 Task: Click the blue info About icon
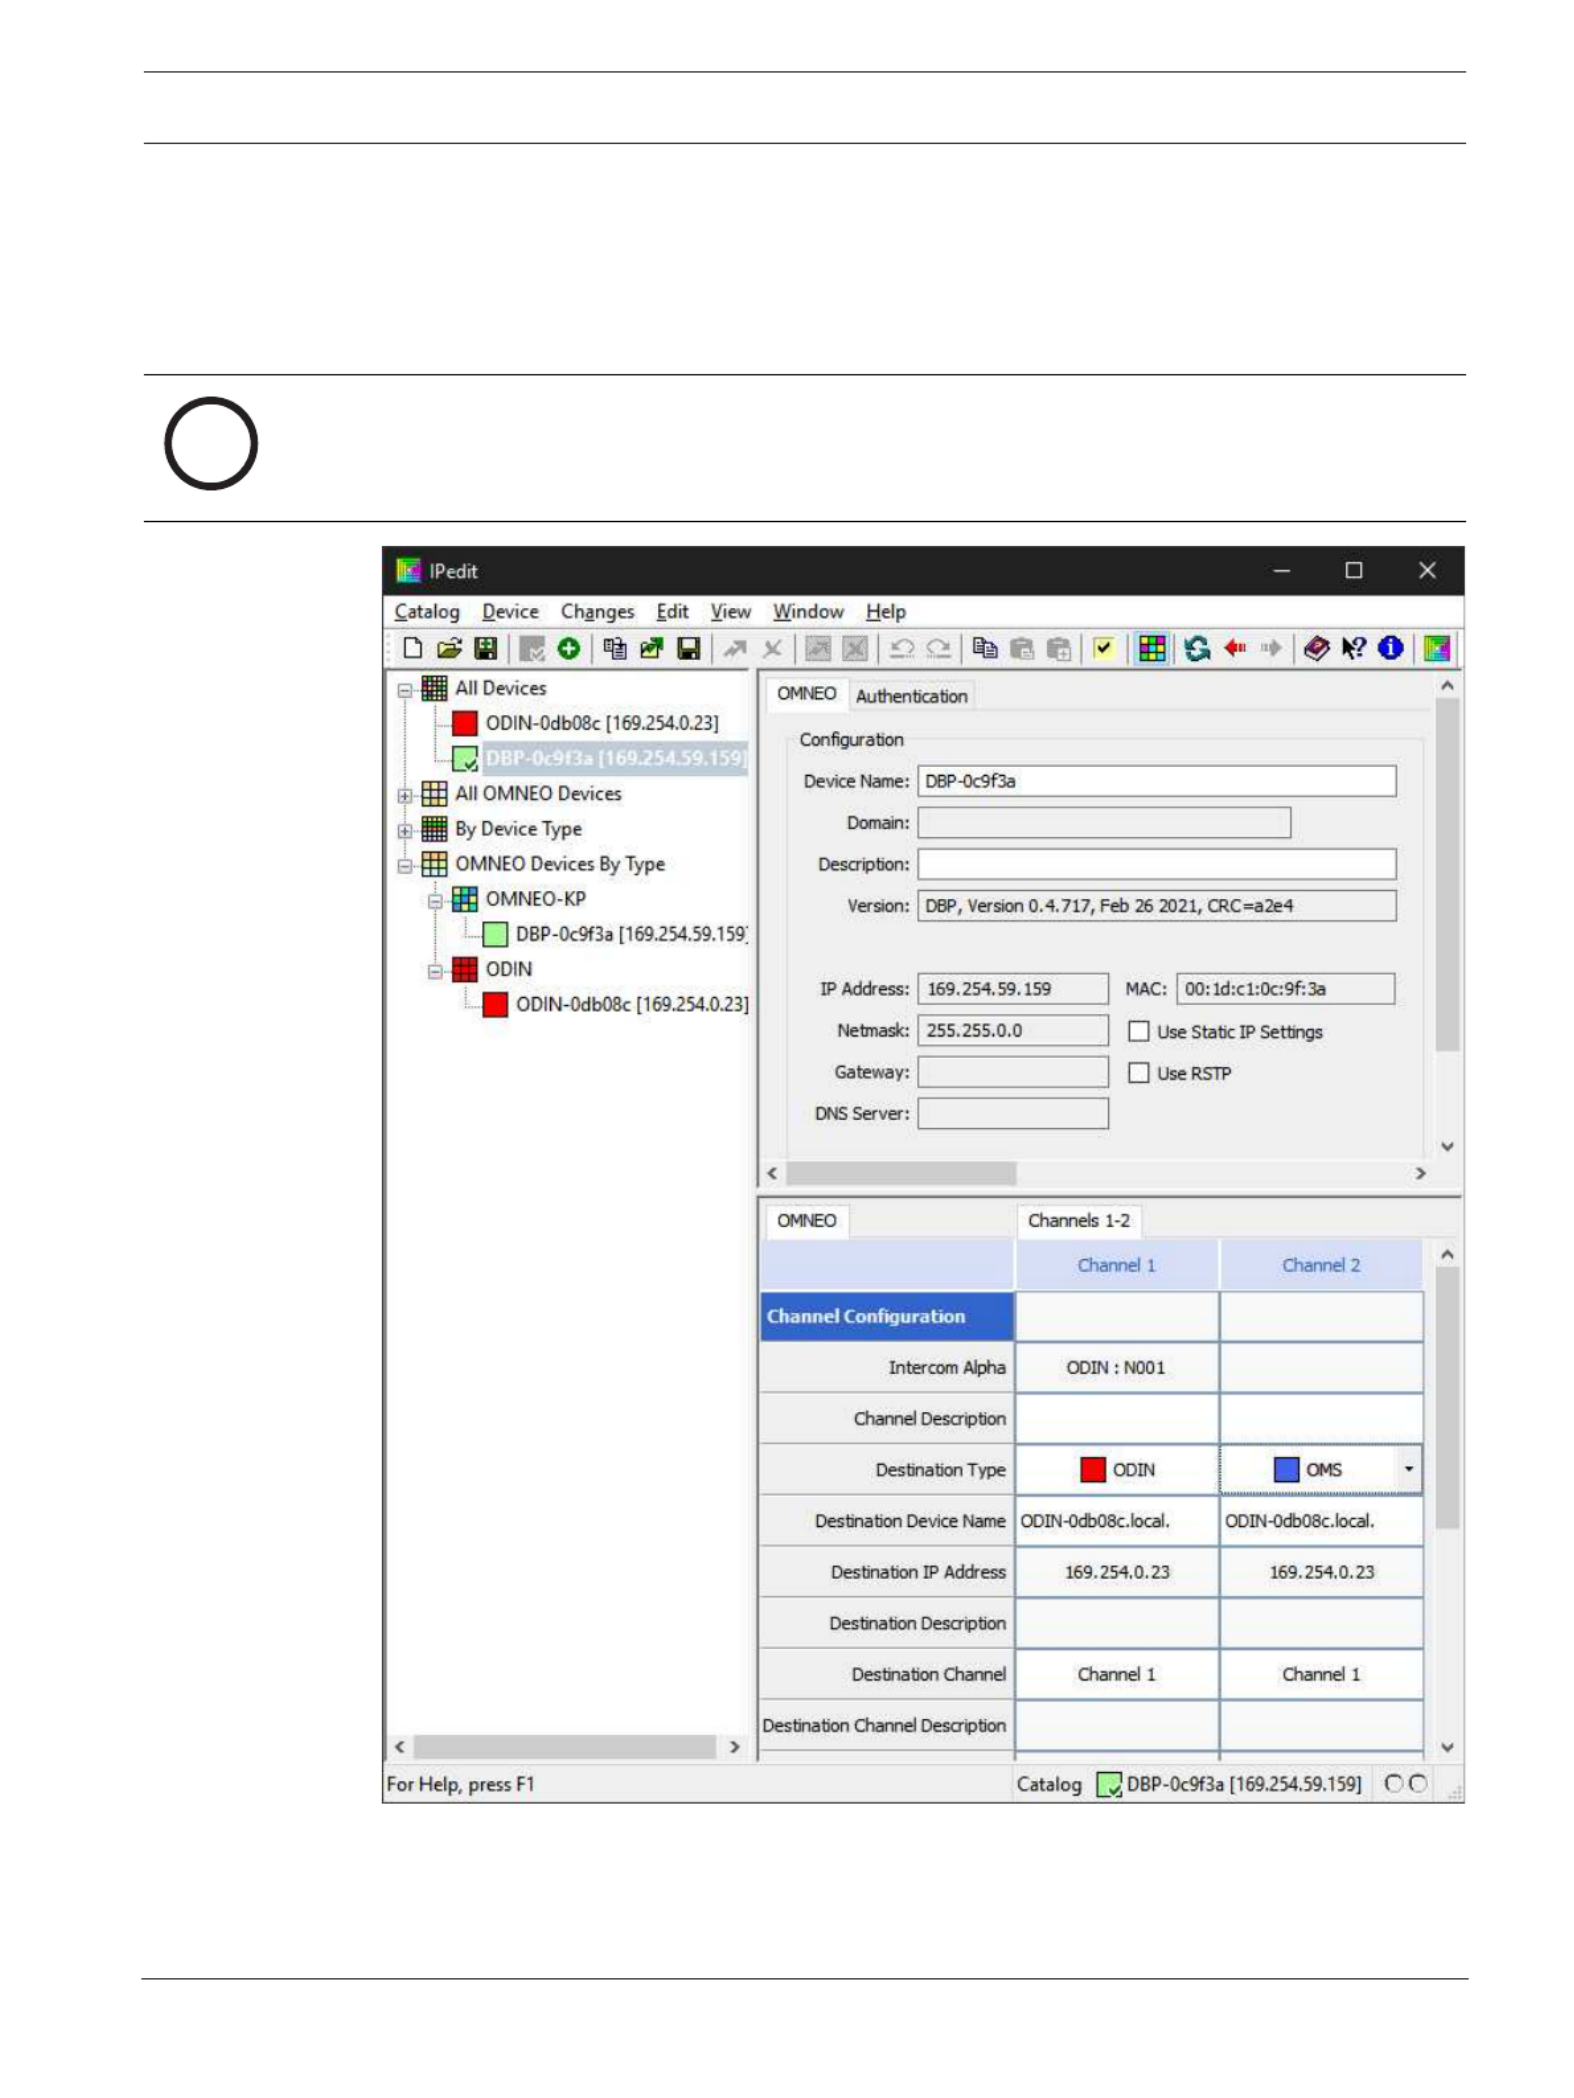(1390, 649)
